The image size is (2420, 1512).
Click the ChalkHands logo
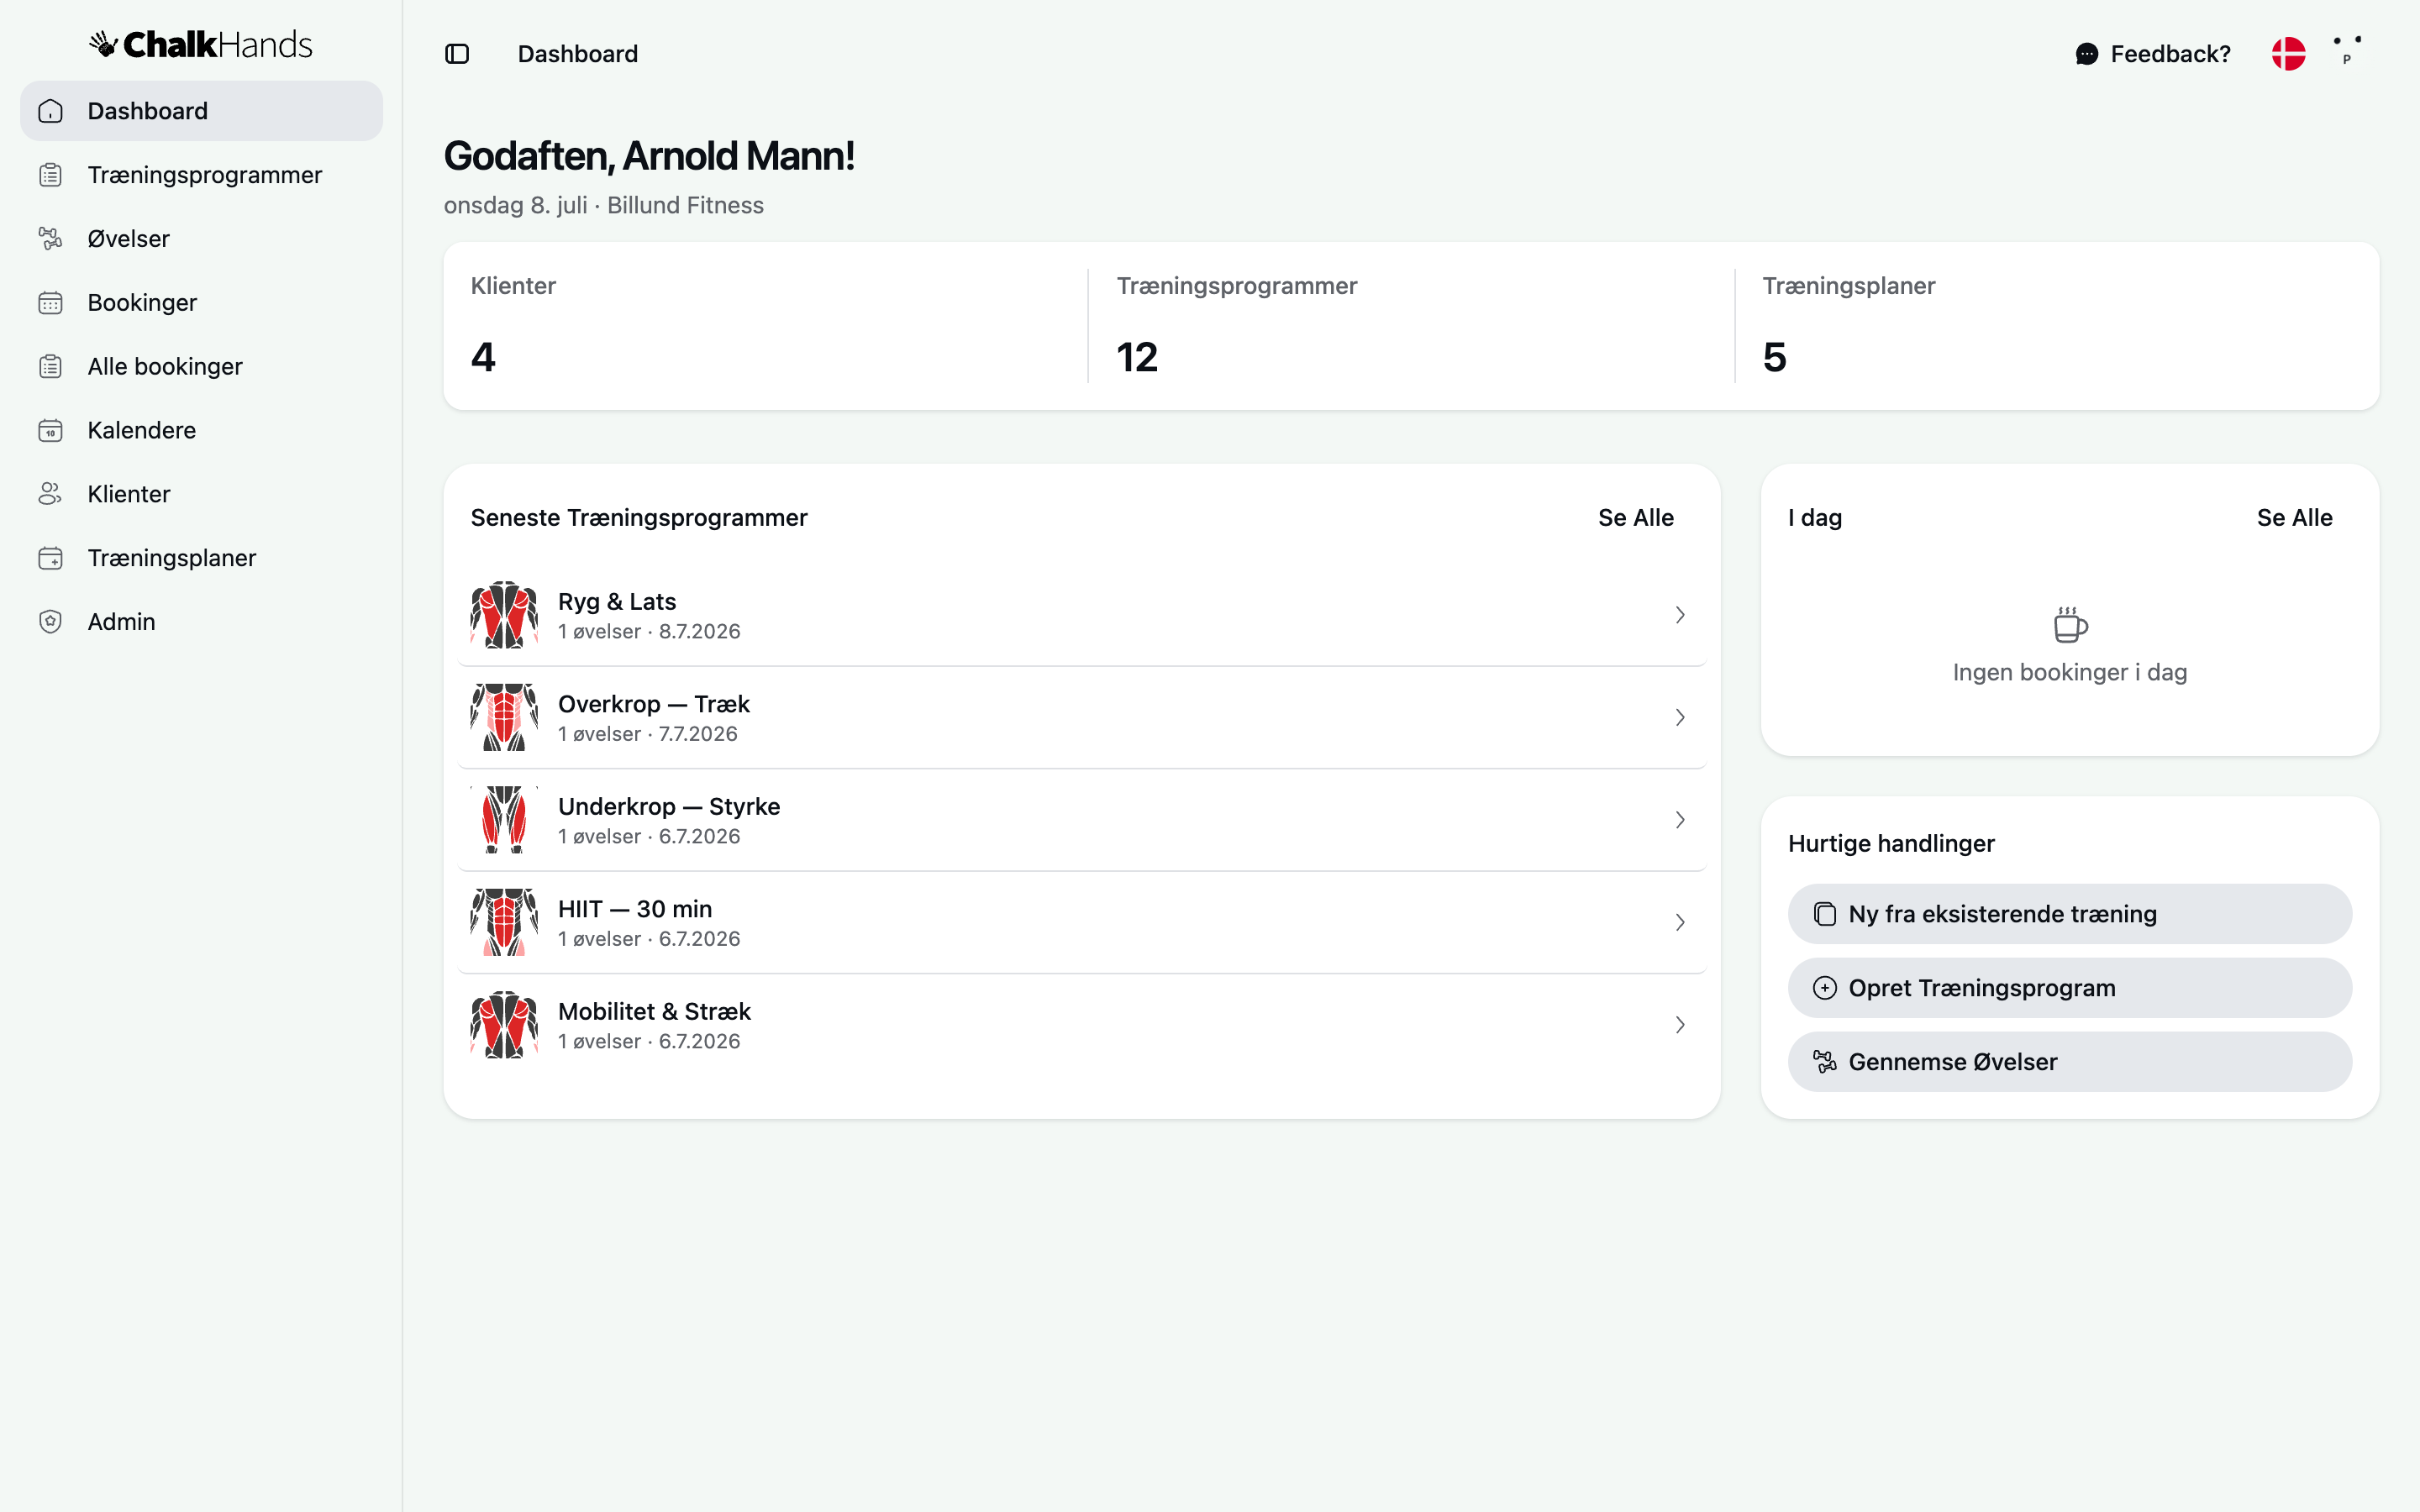pyautogui.click(x=201, y=44)
